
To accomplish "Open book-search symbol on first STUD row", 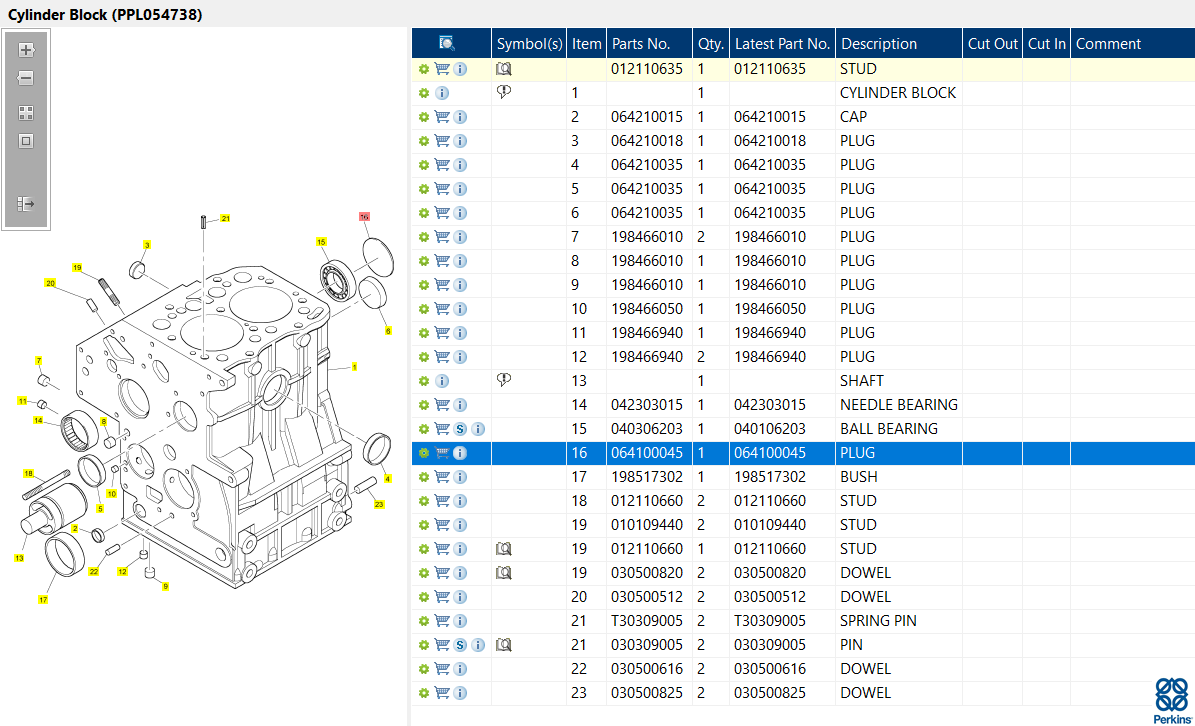I will tap(504, 69).
